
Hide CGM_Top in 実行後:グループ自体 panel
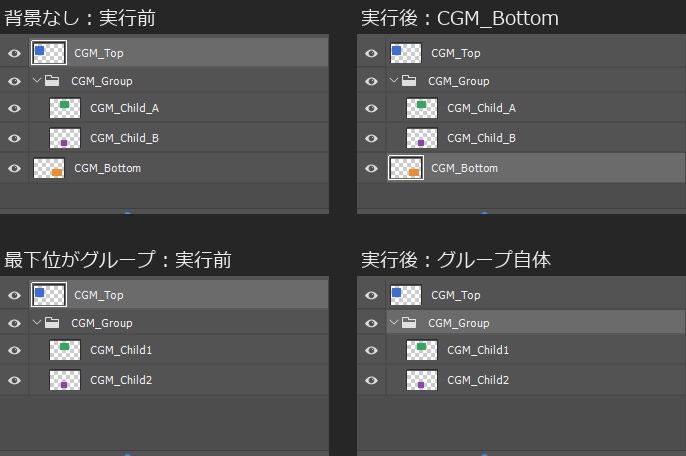371,295
